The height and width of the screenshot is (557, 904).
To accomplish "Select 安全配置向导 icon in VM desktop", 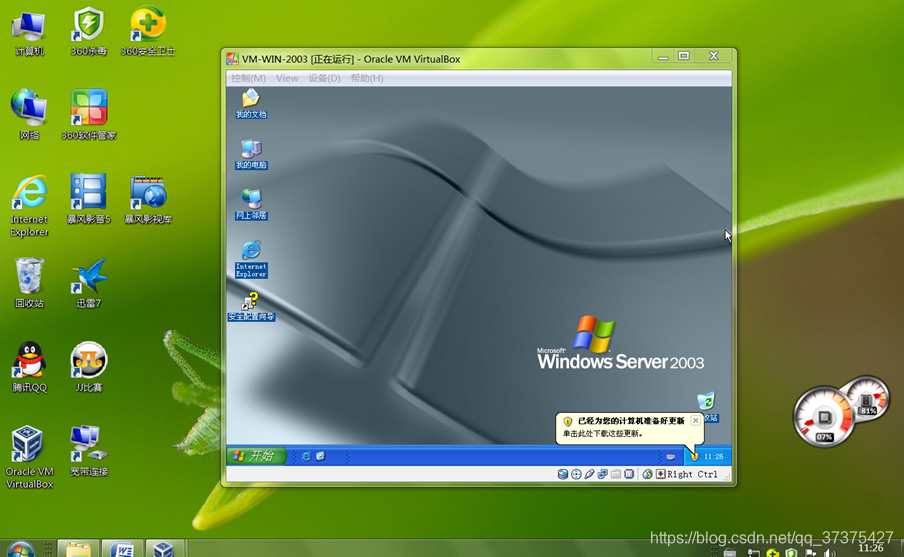I will tap(251, 307).
